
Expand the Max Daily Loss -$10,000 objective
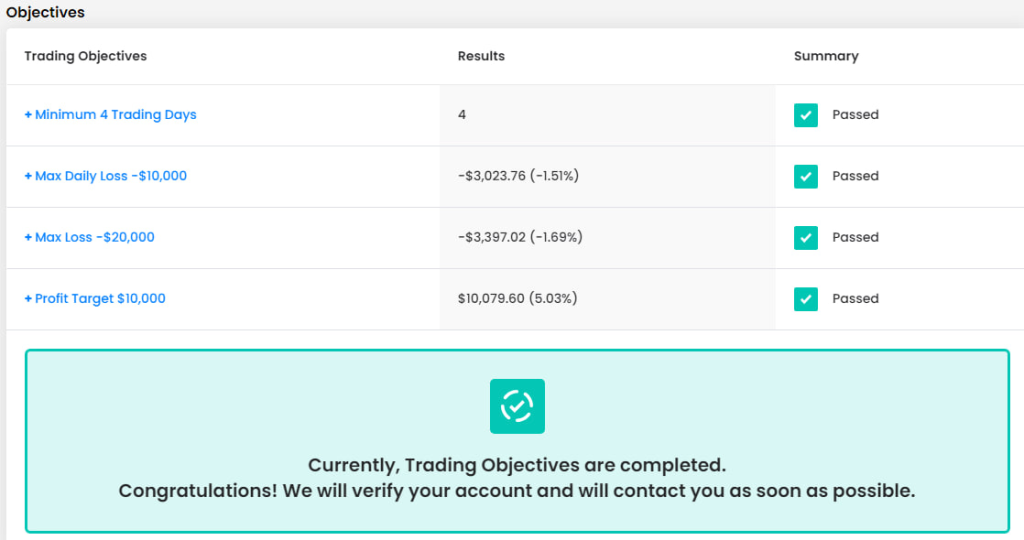click(x=105, y=176)
